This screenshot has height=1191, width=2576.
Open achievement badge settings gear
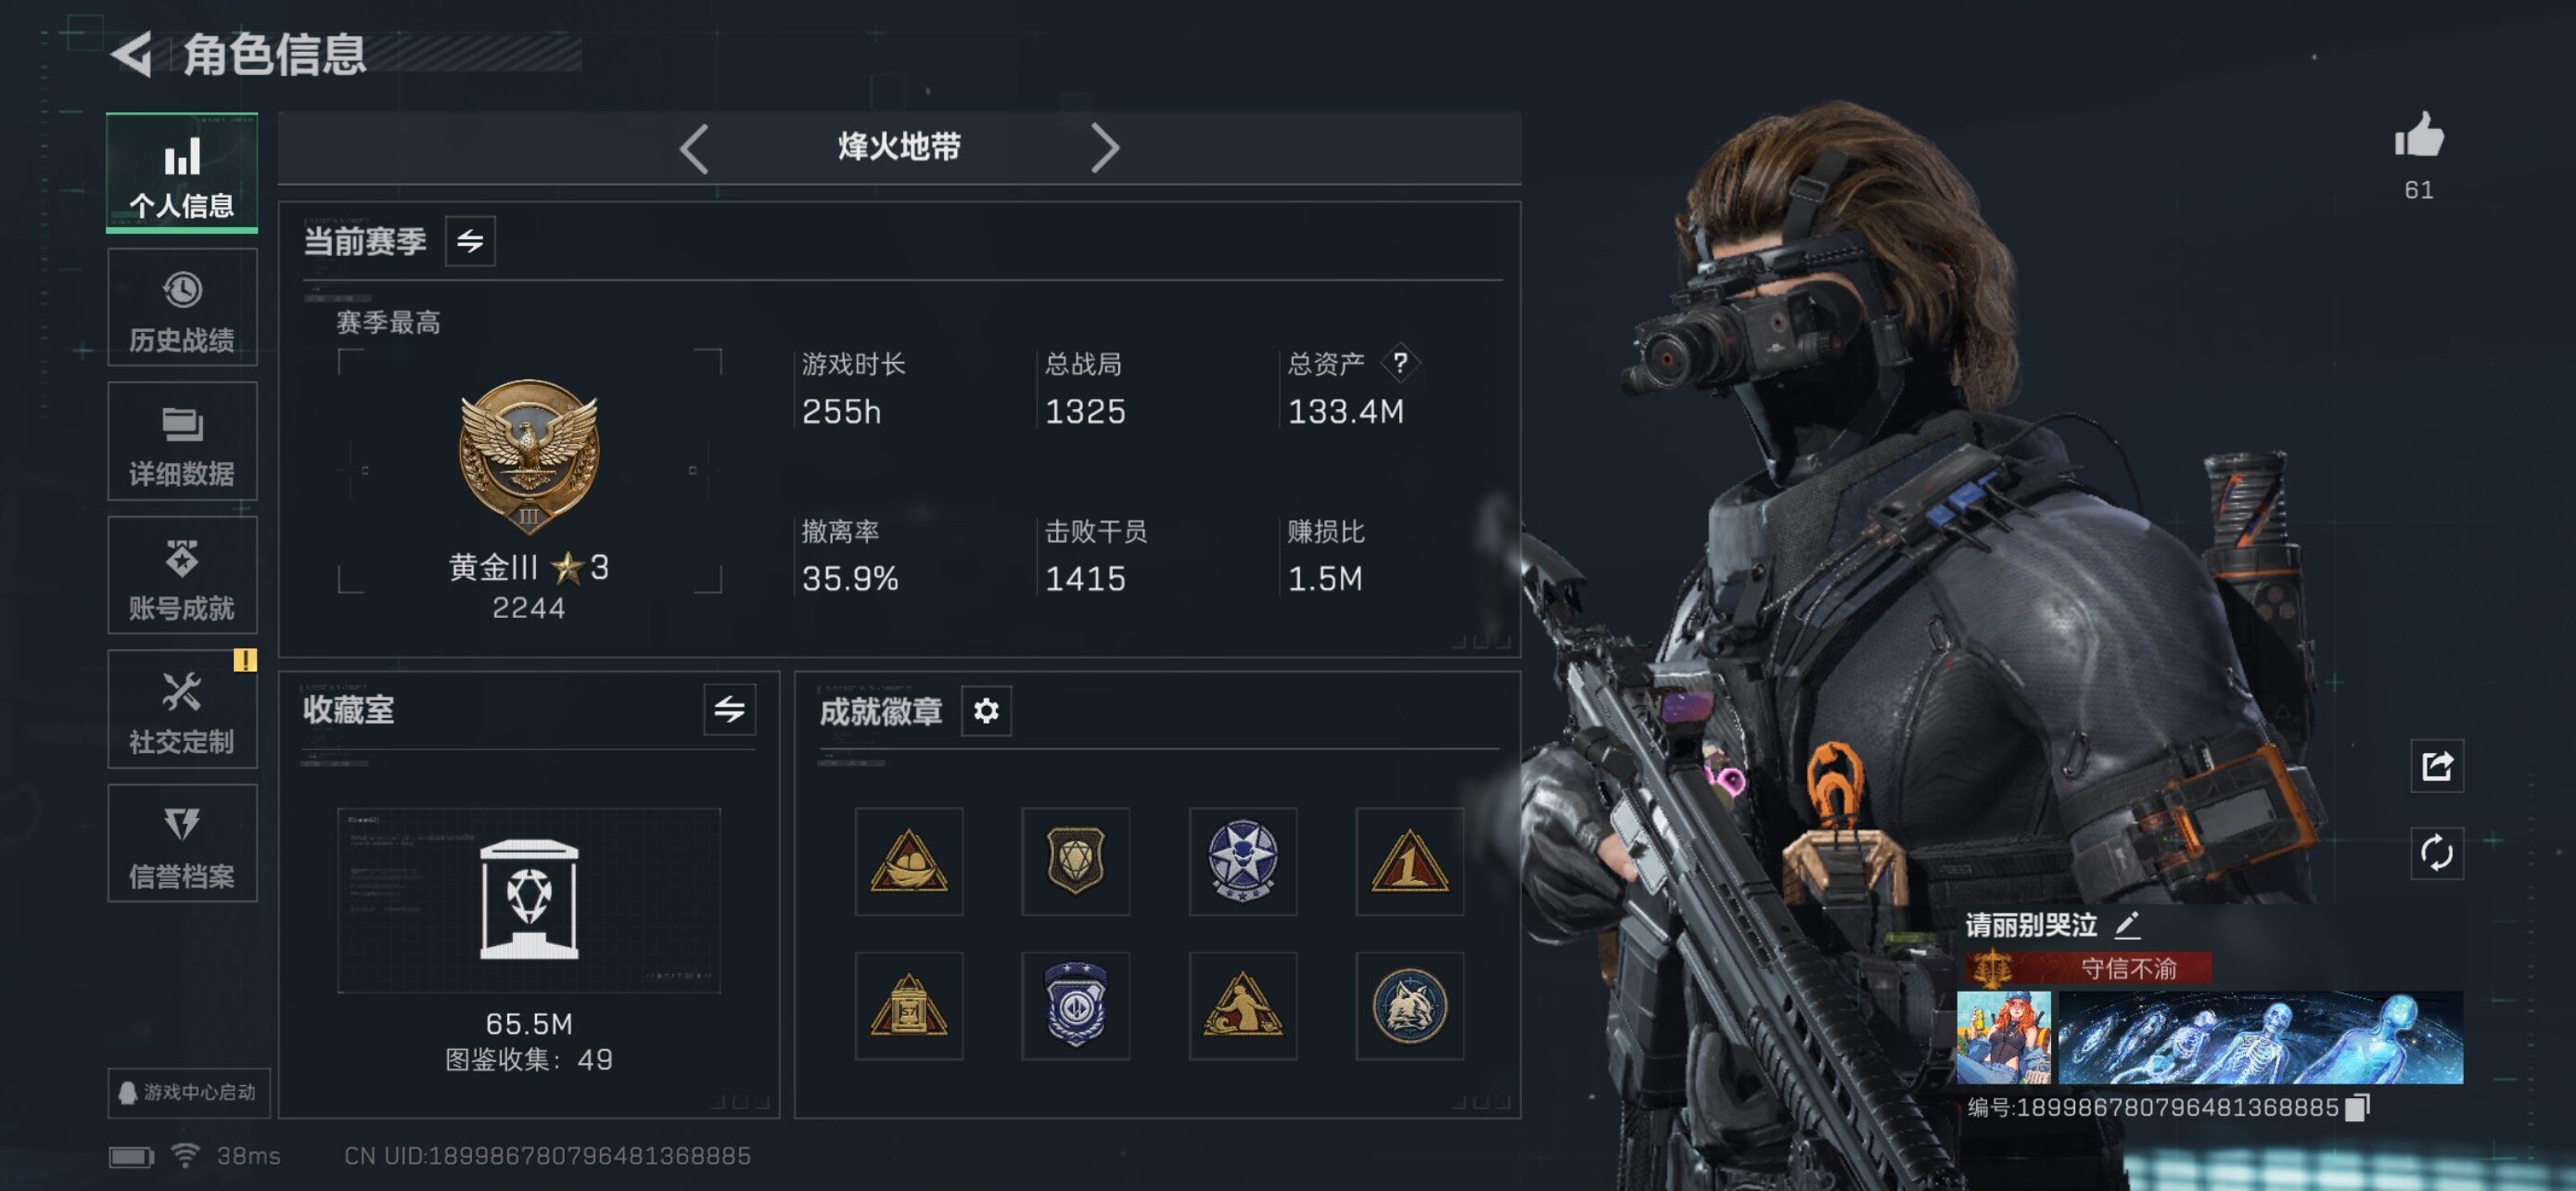986,711
